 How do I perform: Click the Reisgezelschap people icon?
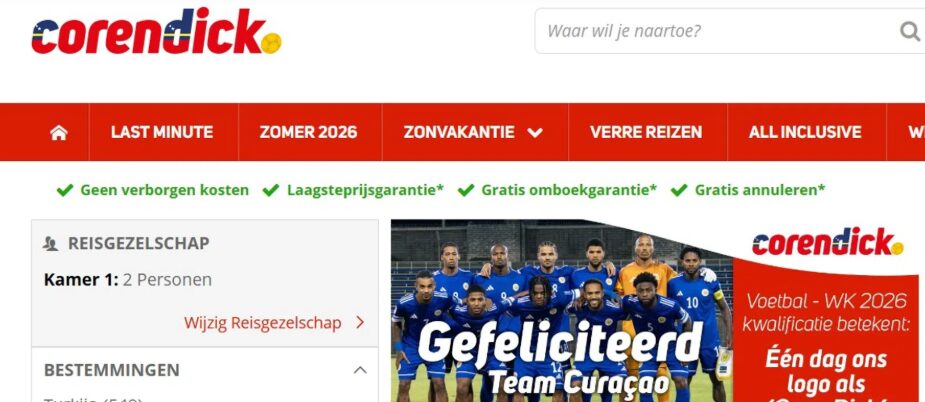coord(51,243)
